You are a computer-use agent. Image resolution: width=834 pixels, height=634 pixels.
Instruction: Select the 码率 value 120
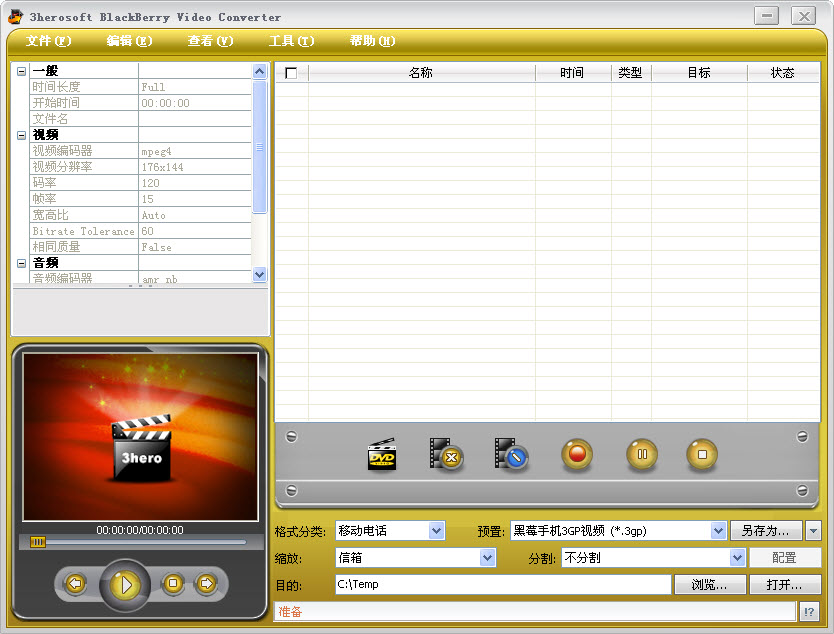[x=195, y=183]
